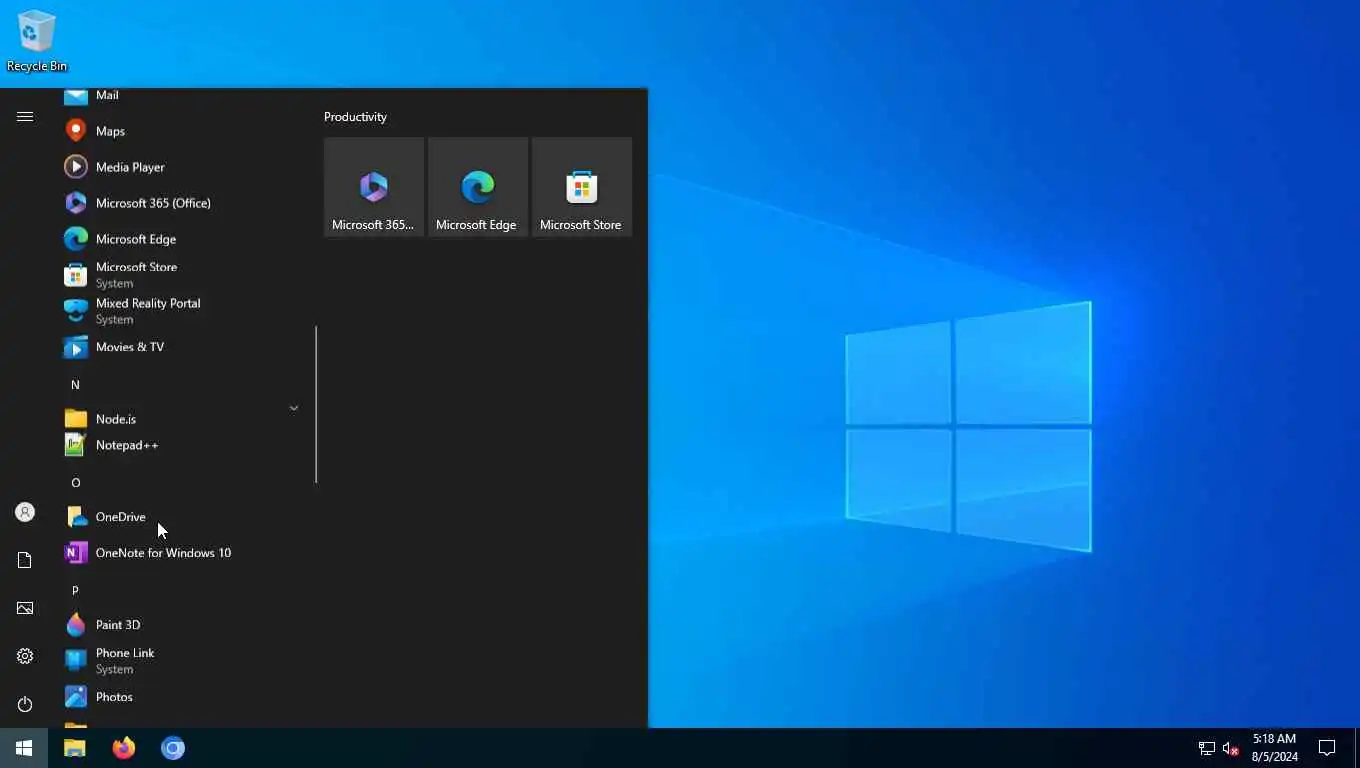
Task: Click the muted volume tray icon
Action: click(1231, 748)
